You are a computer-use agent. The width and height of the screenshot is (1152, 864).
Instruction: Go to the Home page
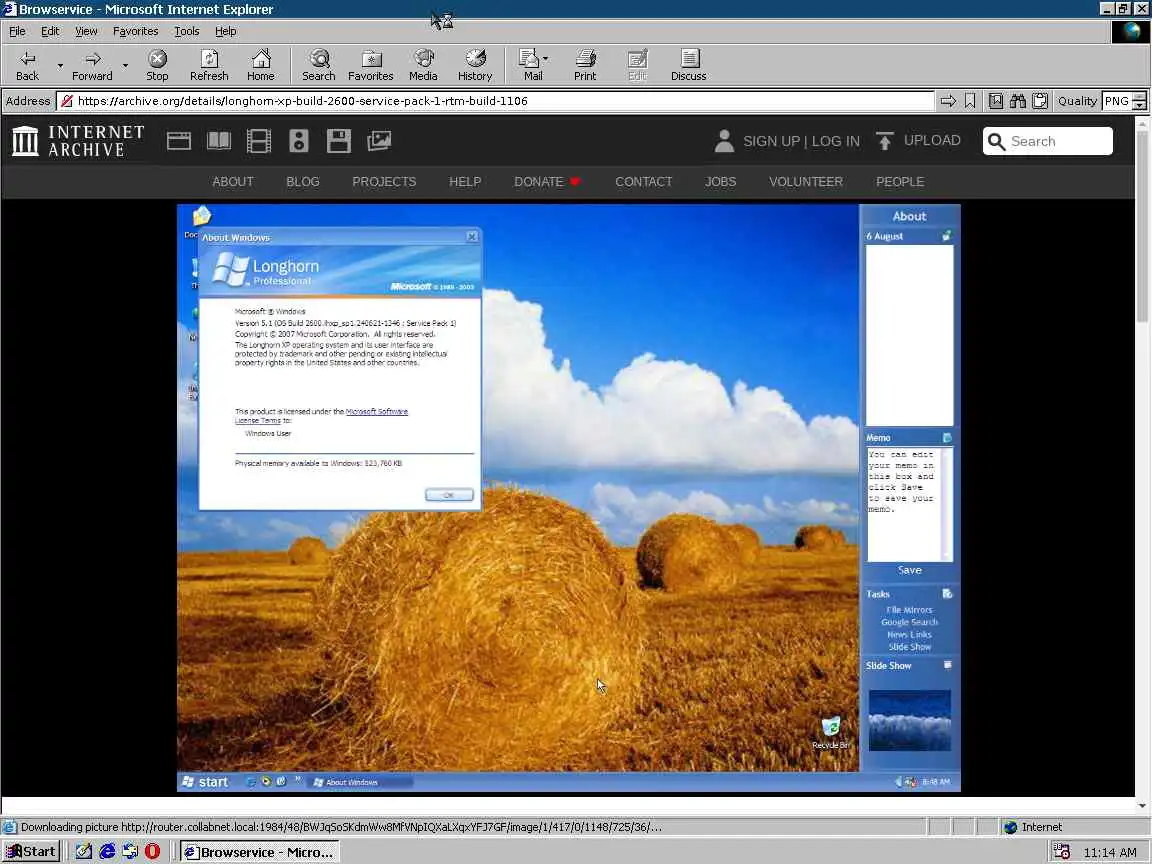[261, 65]
